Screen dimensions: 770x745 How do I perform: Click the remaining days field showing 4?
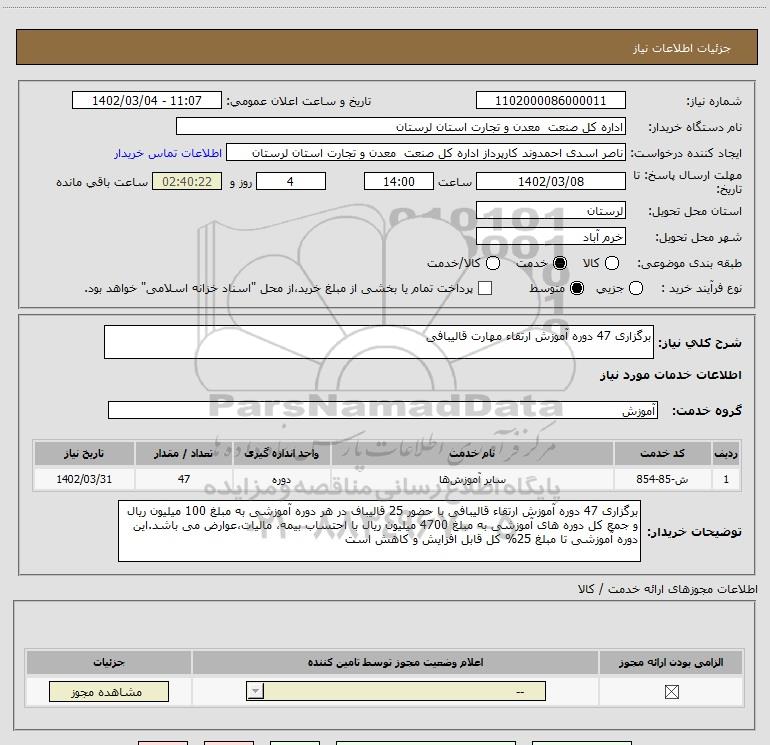click(291, 181)
